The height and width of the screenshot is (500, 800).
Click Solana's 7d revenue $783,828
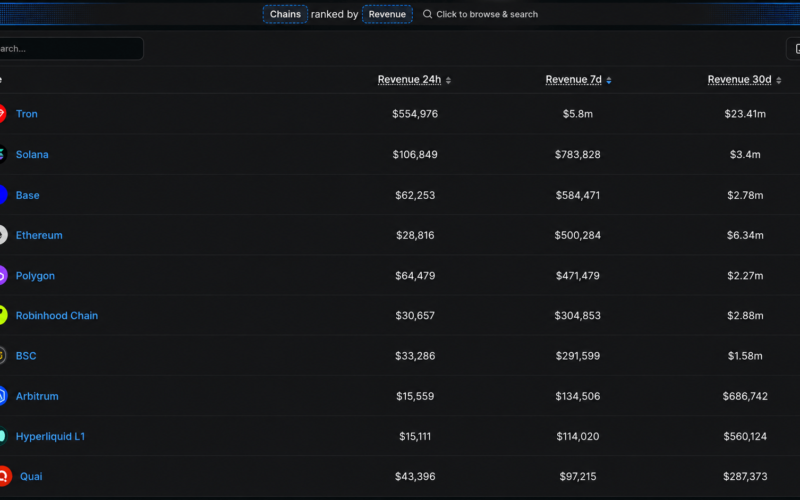pos(578,155)
